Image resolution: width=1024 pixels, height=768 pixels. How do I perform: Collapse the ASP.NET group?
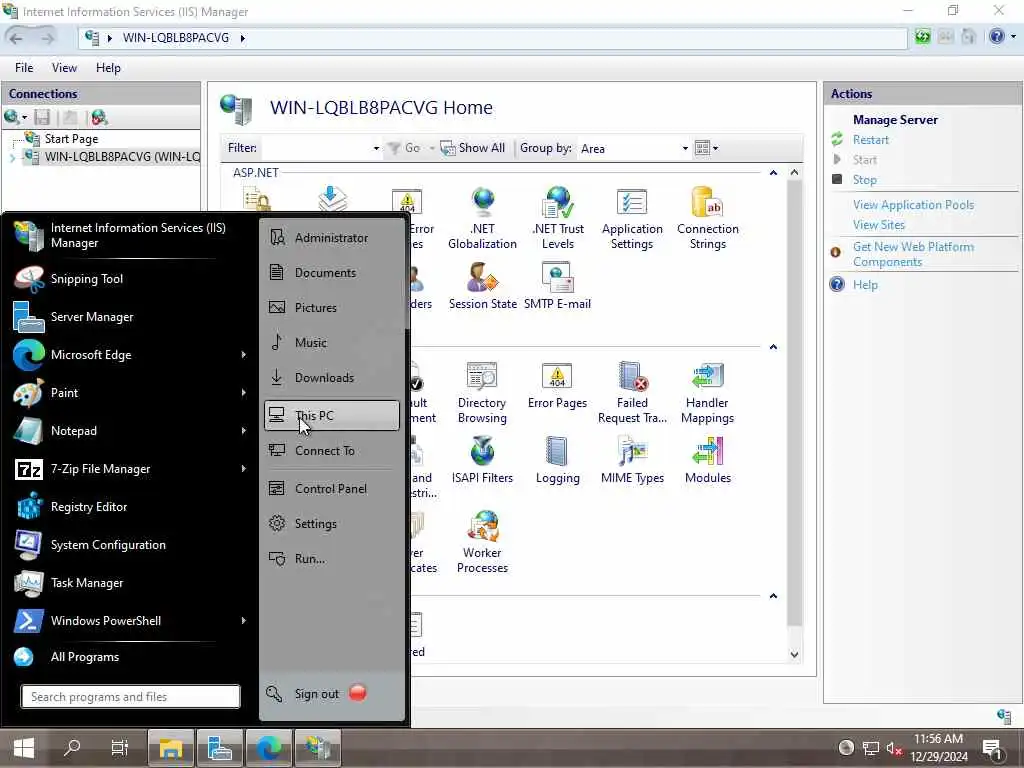(773, 173)
